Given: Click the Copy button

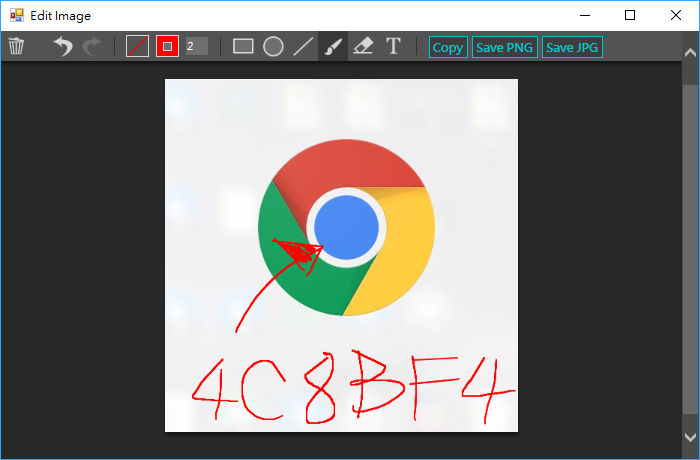Looking at the screenshot, I should tap(448, 47).
